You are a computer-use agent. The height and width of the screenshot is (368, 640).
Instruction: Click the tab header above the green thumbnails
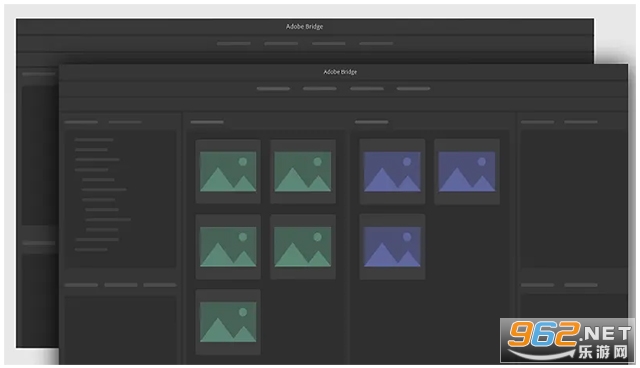tap(207, 122)
